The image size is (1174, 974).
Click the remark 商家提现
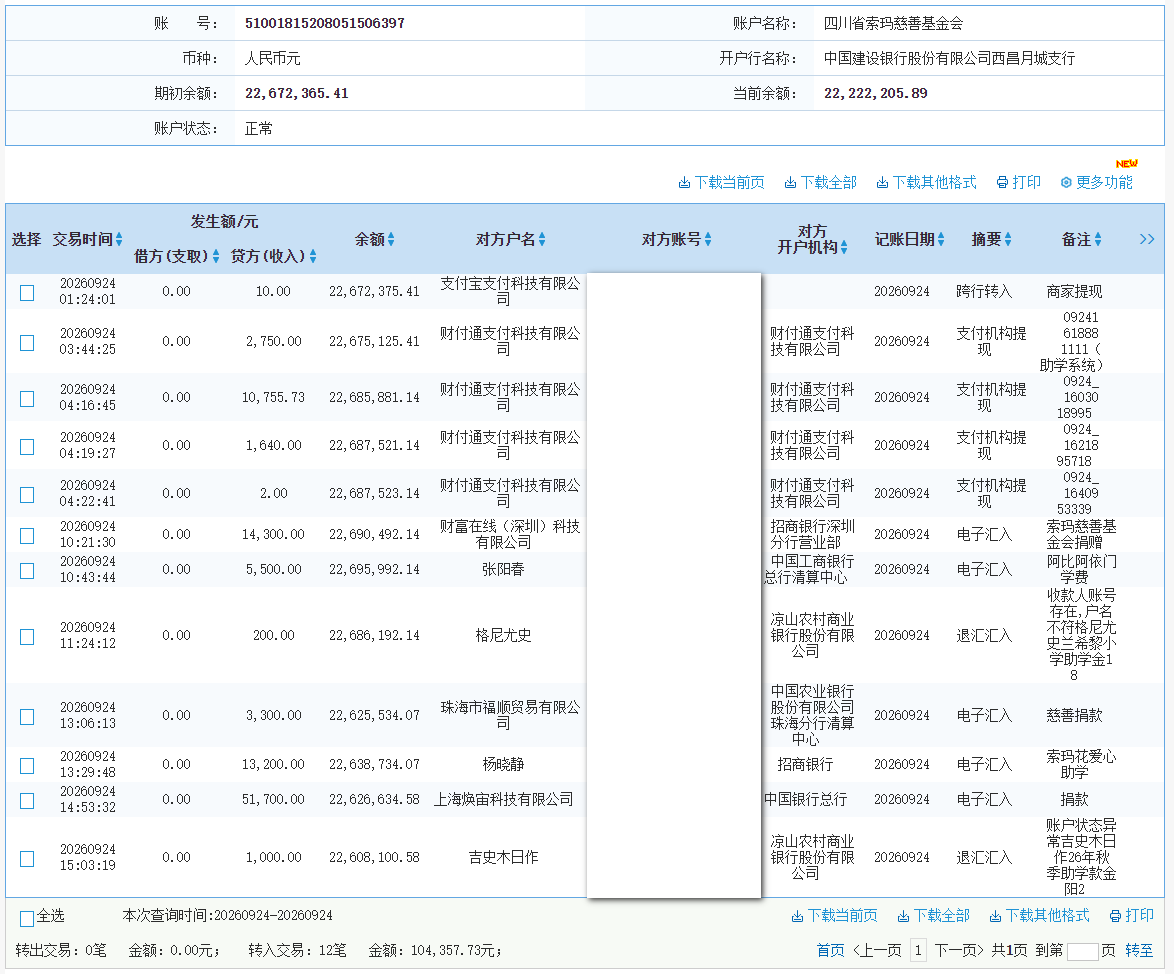(1074, 291)
